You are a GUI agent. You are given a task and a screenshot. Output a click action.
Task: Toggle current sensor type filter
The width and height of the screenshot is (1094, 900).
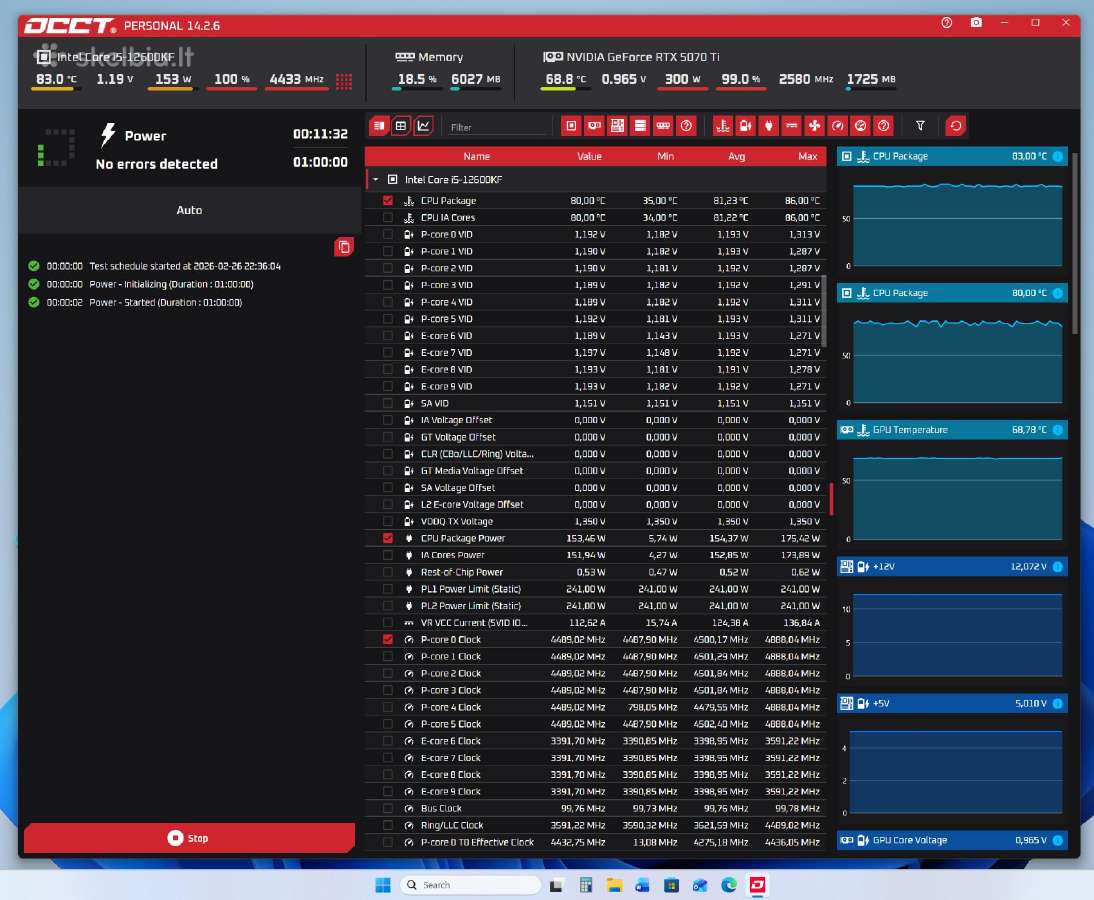792,126
